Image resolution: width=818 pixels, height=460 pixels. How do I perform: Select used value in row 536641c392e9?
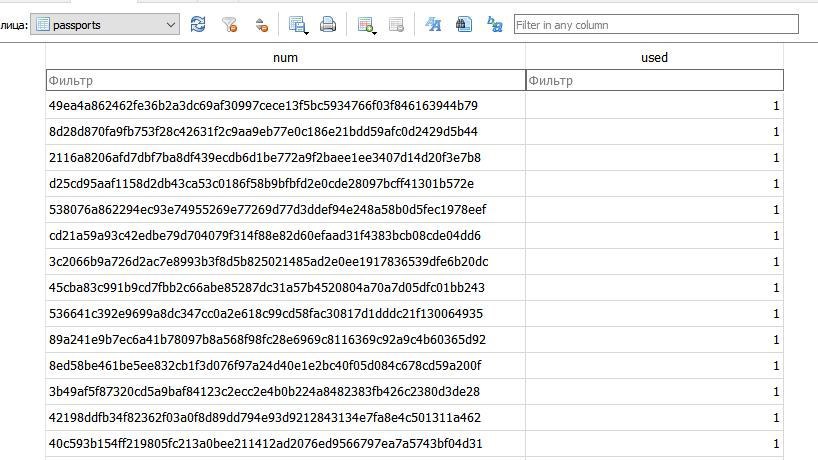[x=654, y=314]
